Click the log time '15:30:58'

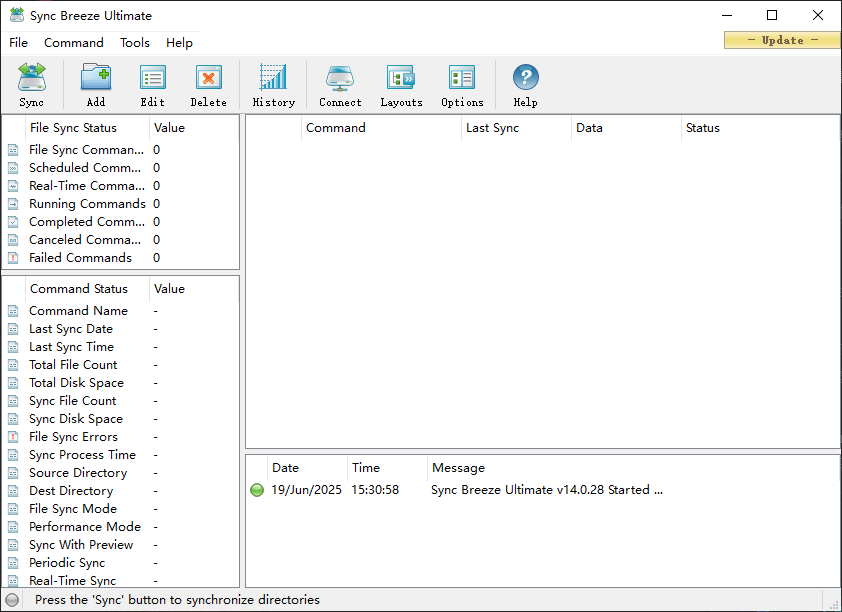tap(375, 490)
